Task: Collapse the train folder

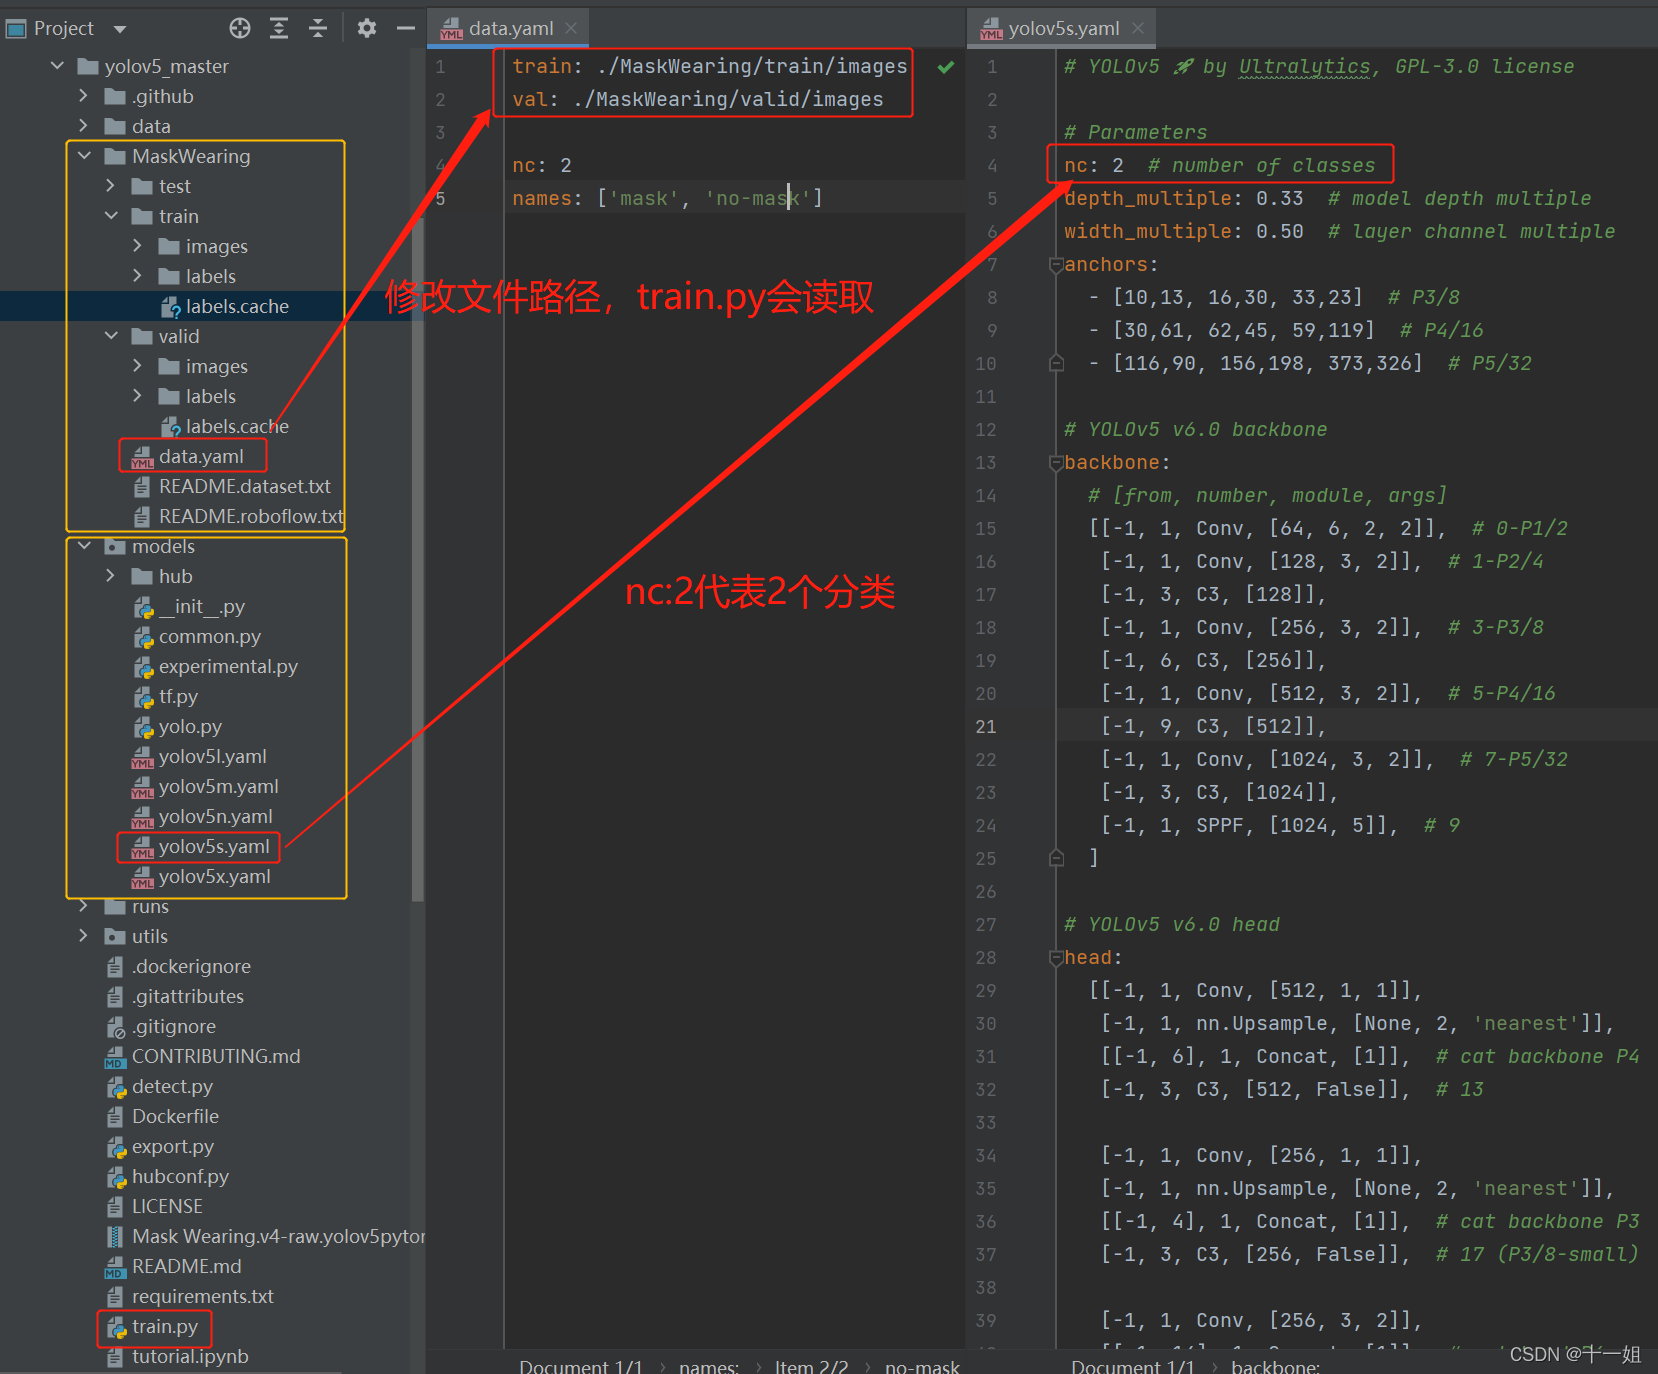Action: click(111, 216)
